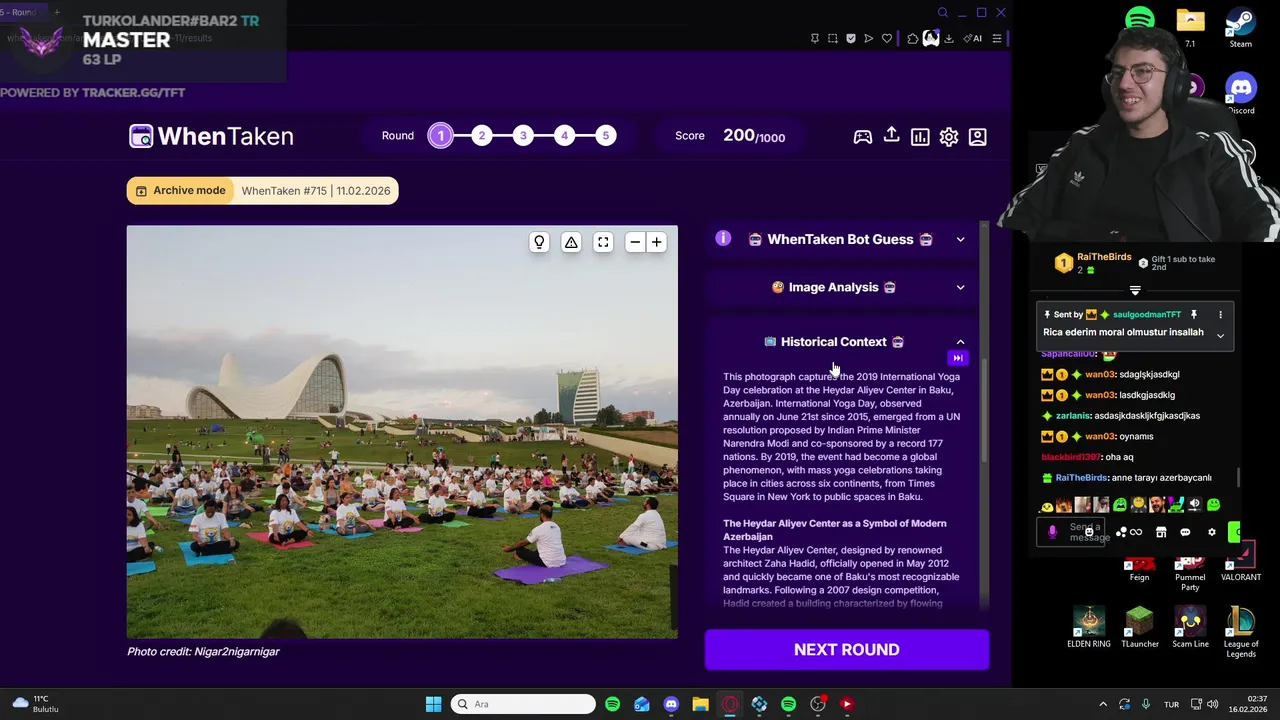Click the skip-forward icon under Historical Context
Image resolution: width=1280 pixels, height=720 pixels.
tap(958, 358)
